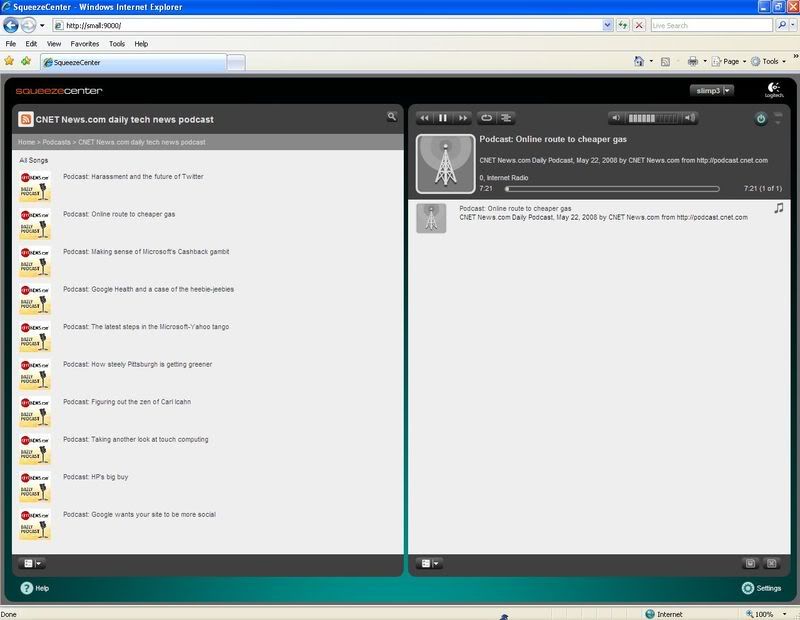This screenshot has height=620, width=800.
Task: Skip to the previous track
Action: 425,118
